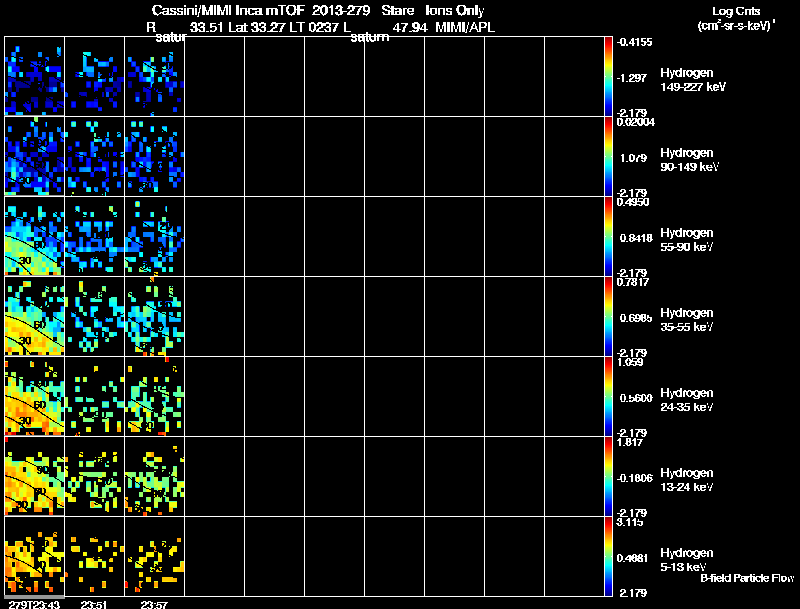Image resolution: width=800 pixels, height=609 pixels.
Task: Click the first-column Hydrogen 35-55 keV image panel
Action: (x=34, y=316)
